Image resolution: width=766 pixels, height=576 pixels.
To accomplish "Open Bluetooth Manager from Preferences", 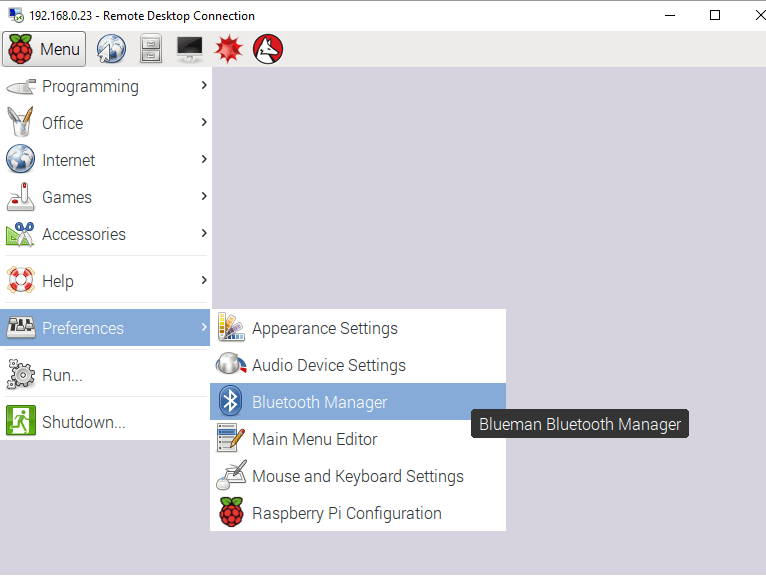I will 320,402.
